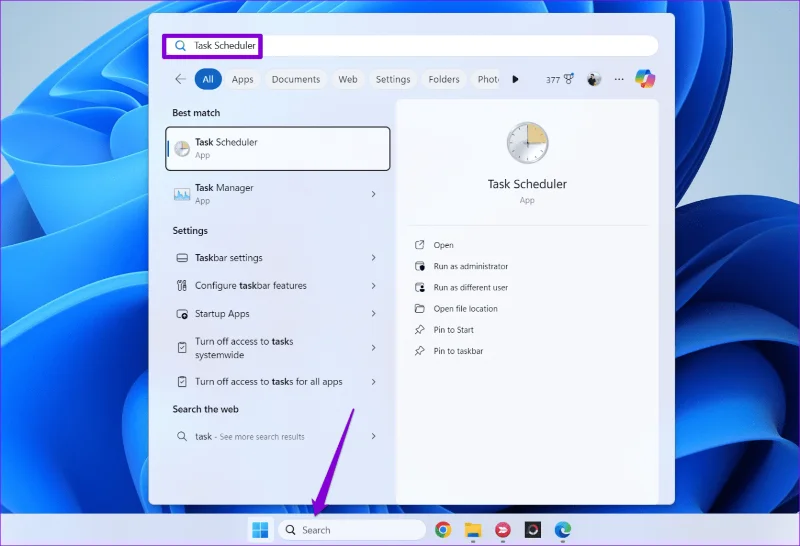Select Pin to taskbar
This screenshot has width=800, height=546.
coord(458,351)
